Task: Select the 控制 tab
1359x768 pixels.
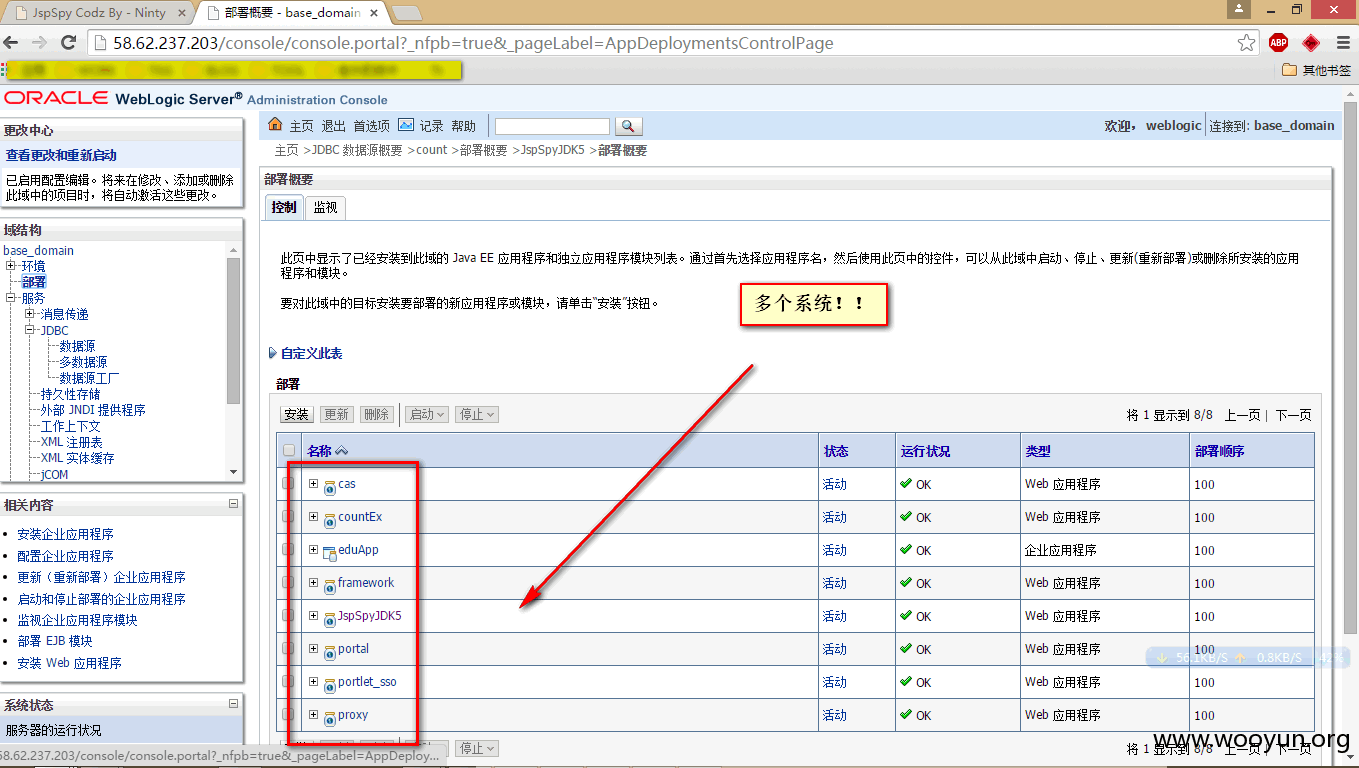Action: tap(284, 207)
